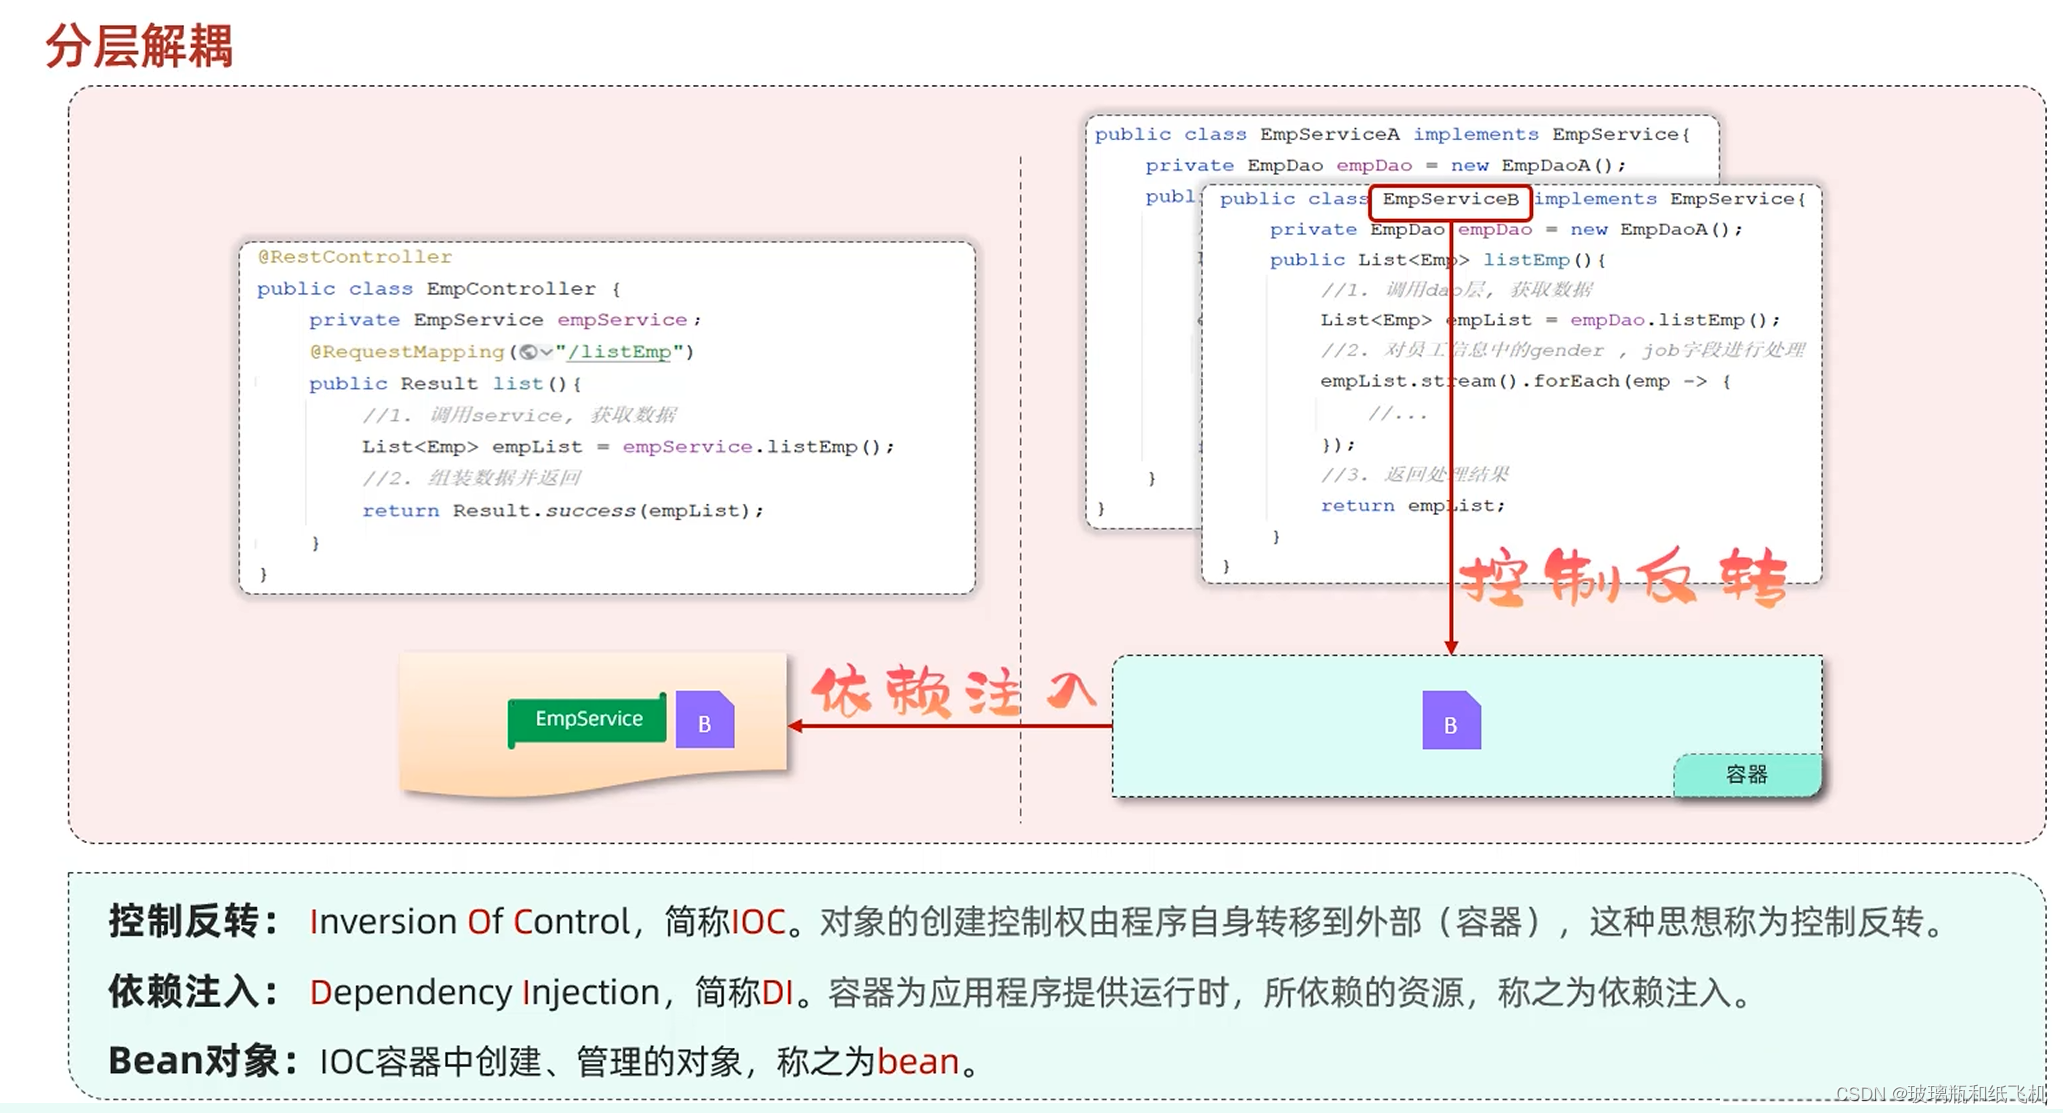2063x1113 pixels.
Task: Click the EmpServiceA class name
Action: [x=1330, y=134]
